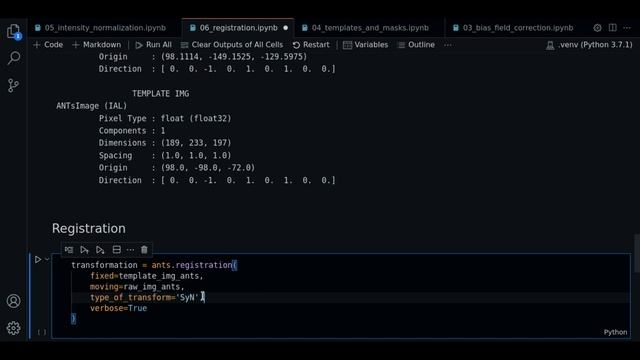Image resolution: width=640 pixels, height=360 pixels.
Task: Add a new Markdown cell
Action: point(97,45)
